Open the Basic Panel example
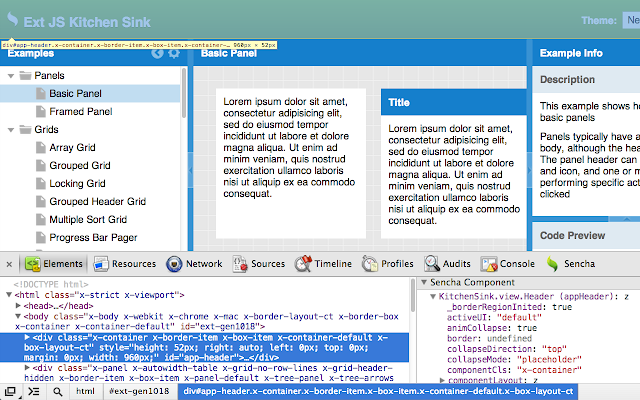Viewport: 640px width, 400px height. coord(76,93)
